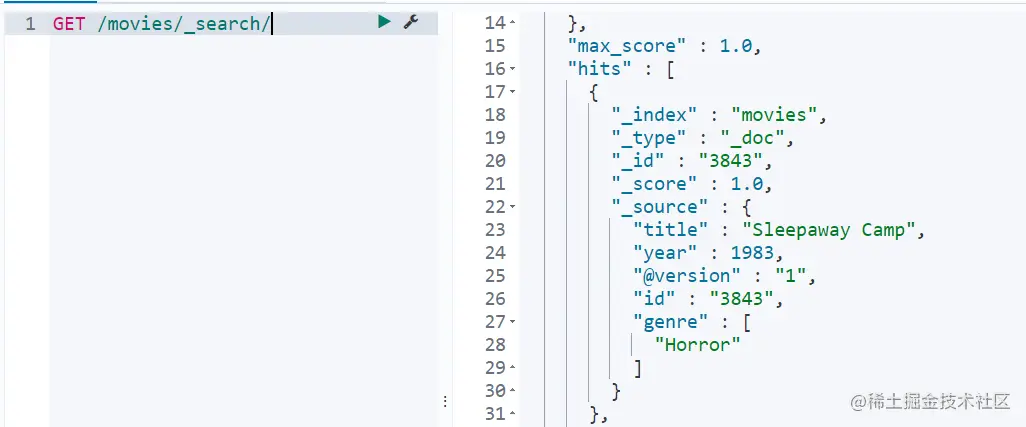Click line number 1 in request editor
This screenshot has width=1026, height=427.
click(x=30, y=24)
